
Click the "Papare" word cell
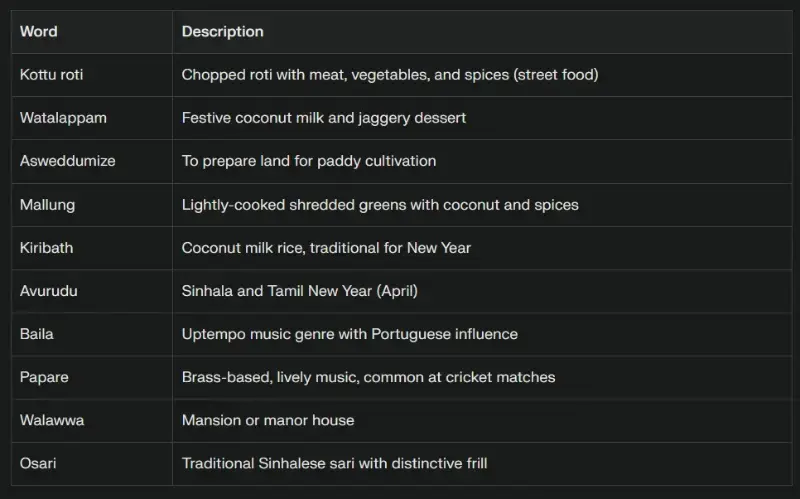click(x=44, y=377)
